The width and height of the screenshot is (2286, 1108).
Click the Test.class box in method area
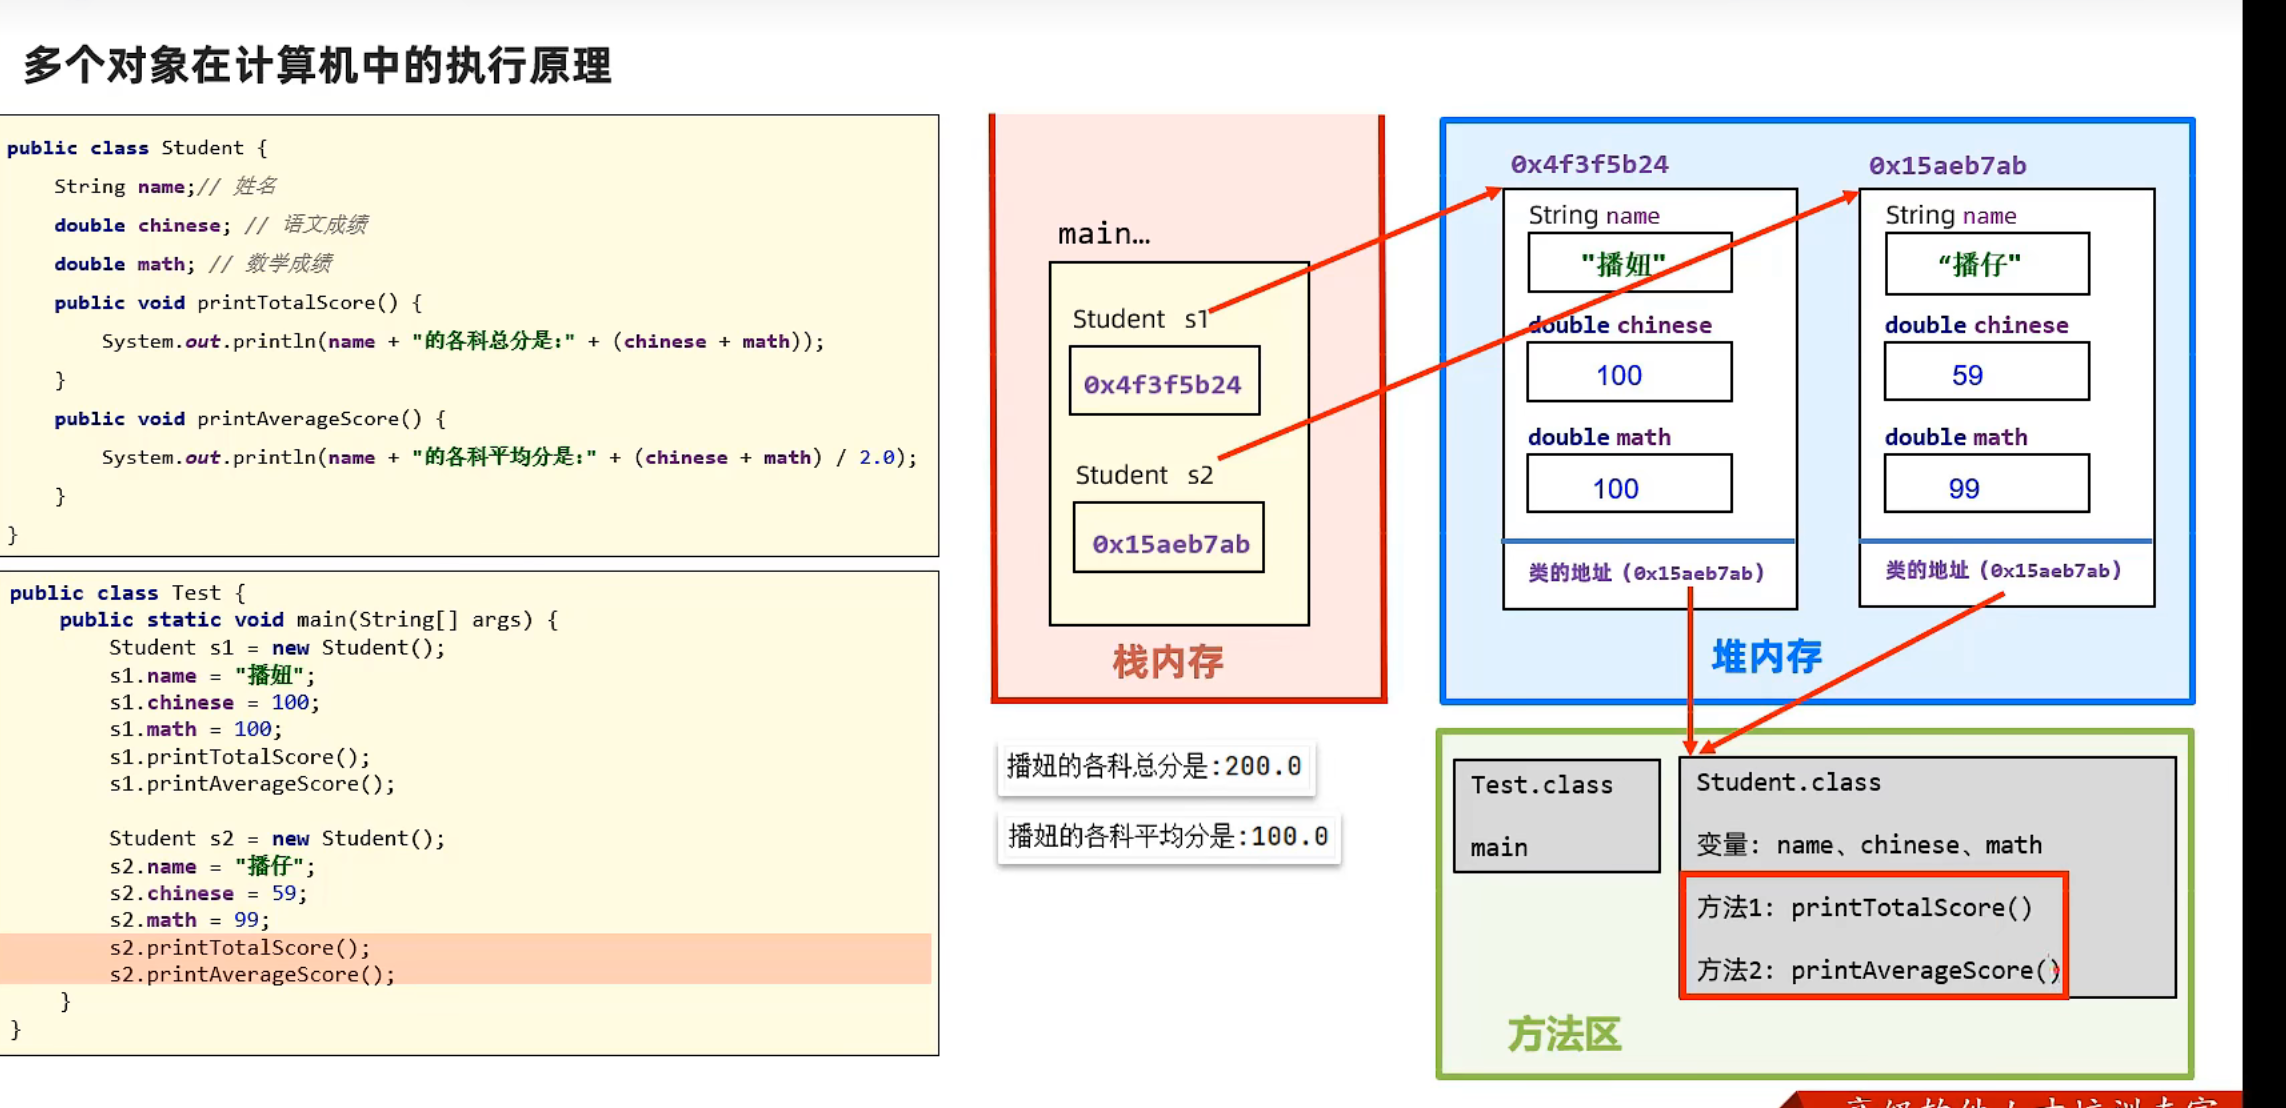pos(1555,814)
